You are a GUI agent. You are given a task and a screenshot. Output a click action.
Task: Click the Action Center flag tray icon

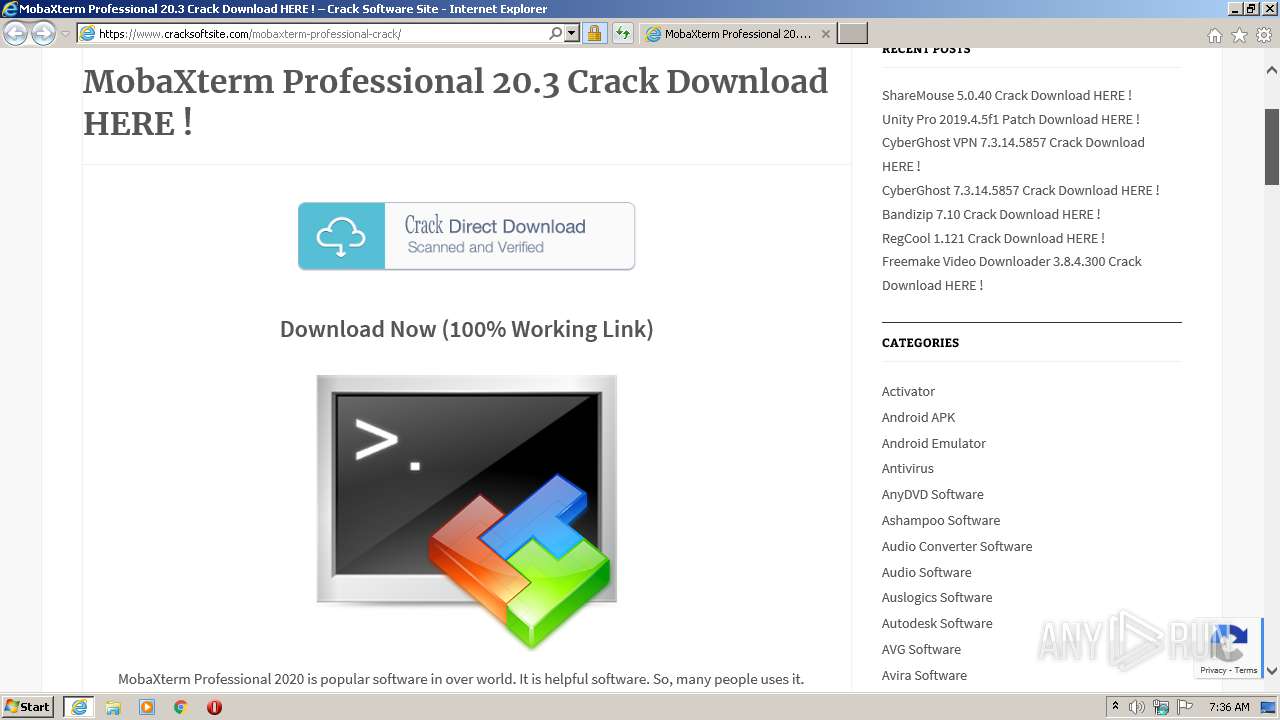pos(1185,707)
